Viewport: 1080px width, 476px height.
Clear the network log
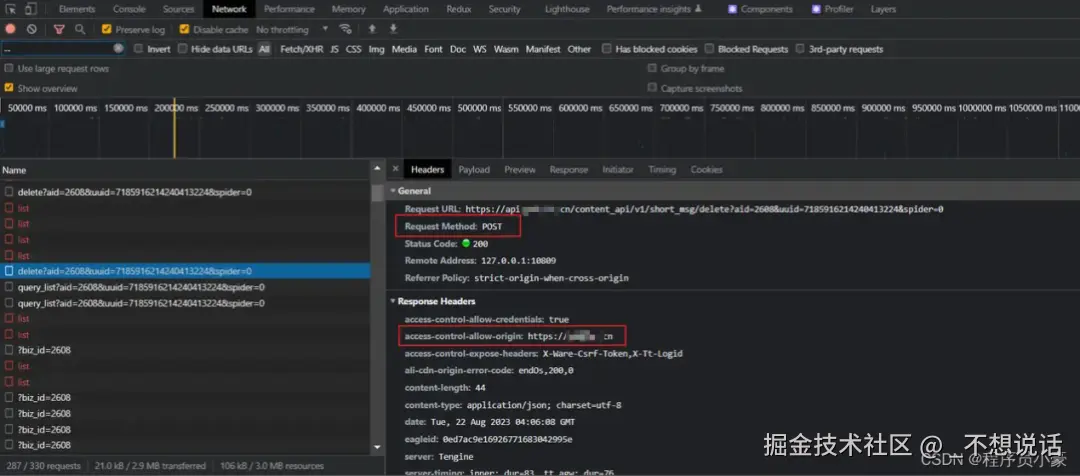click(x=32, y=30)
